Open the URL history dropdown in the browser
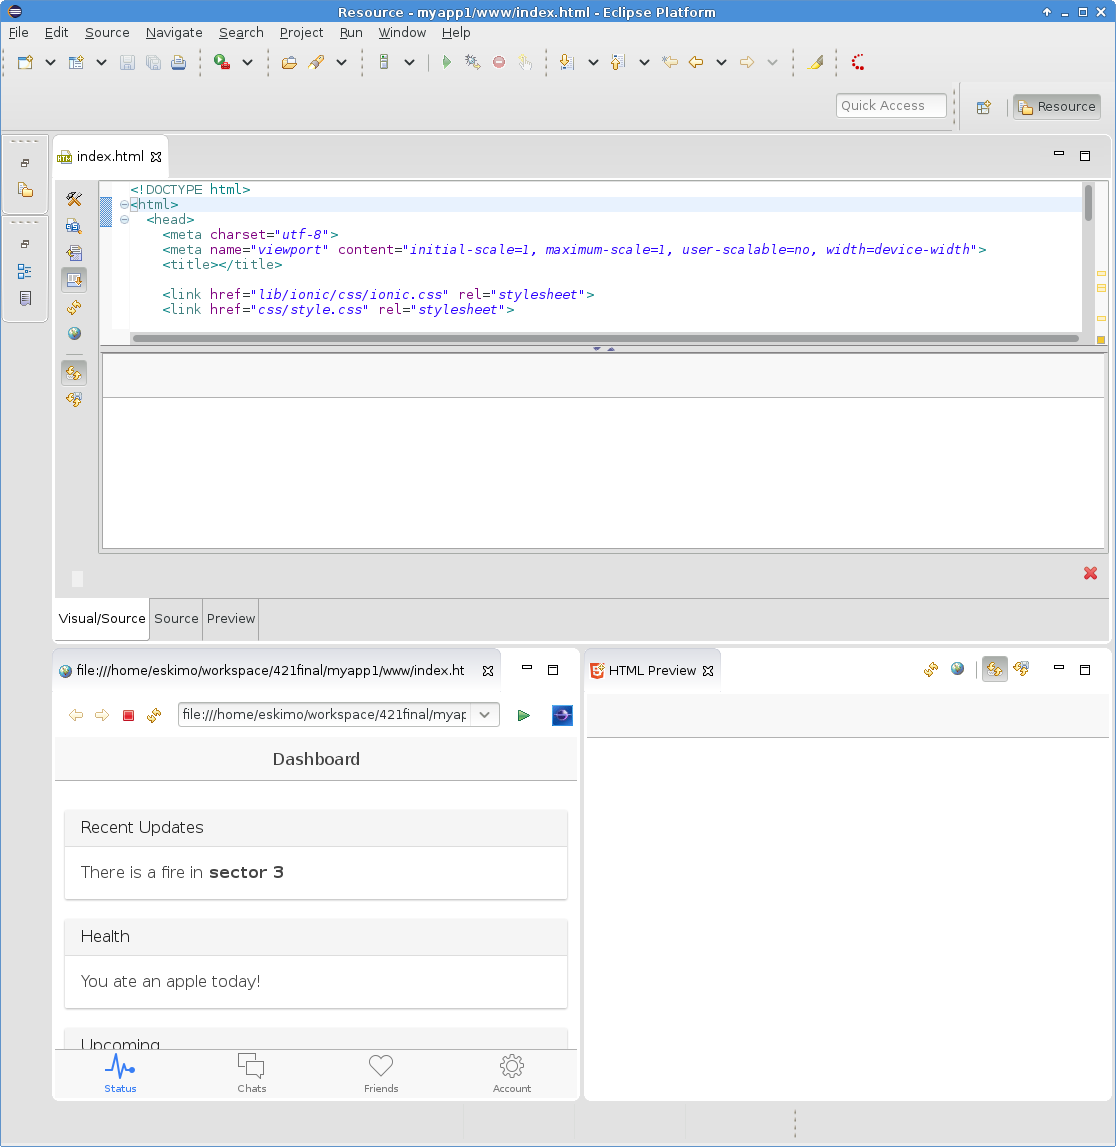The image size is (1116, 1147). 485,715
